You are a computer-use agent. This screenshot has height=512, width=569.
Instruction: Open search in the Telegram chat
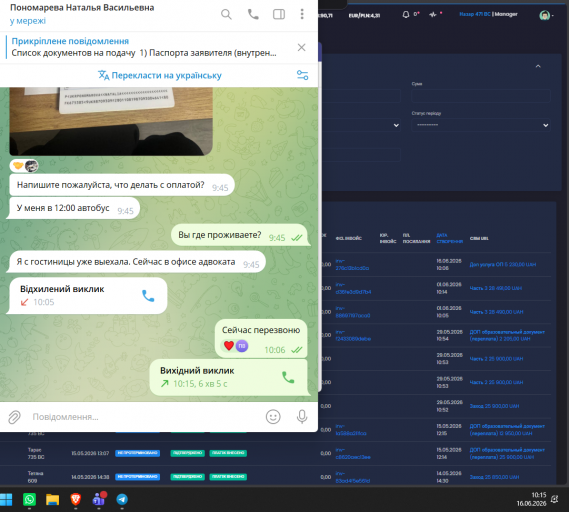pos(226,15)
